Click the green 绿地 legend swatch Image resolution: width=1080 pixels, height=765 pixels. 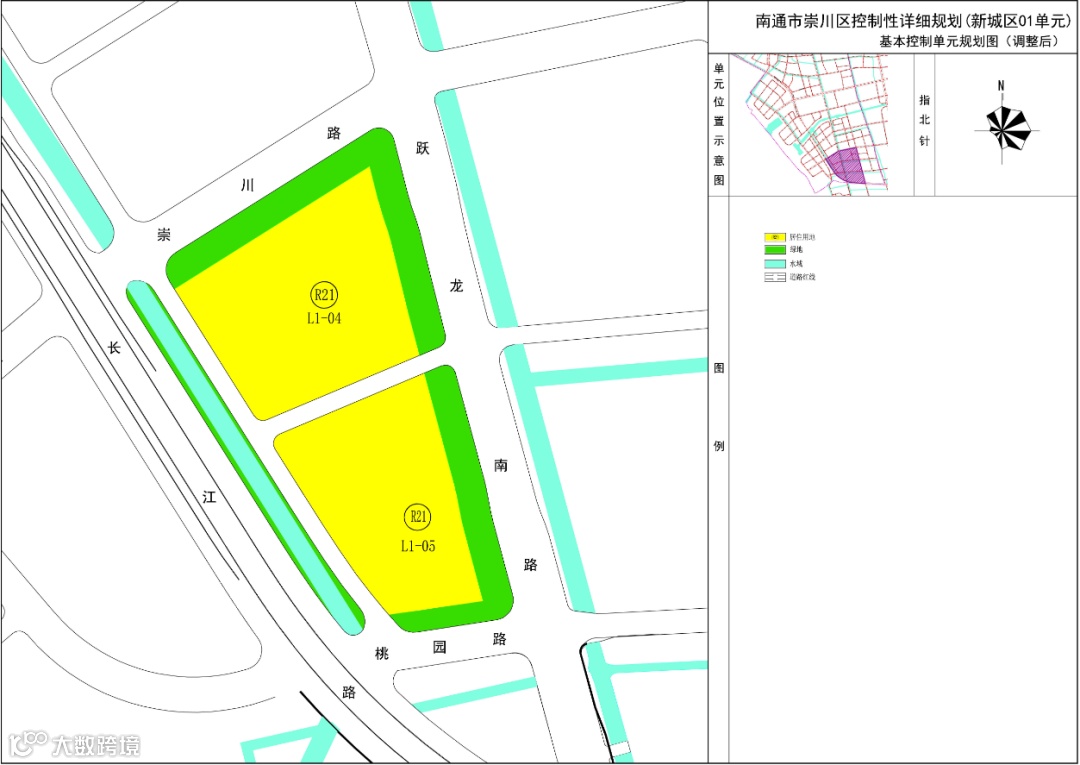click(775, 250)
